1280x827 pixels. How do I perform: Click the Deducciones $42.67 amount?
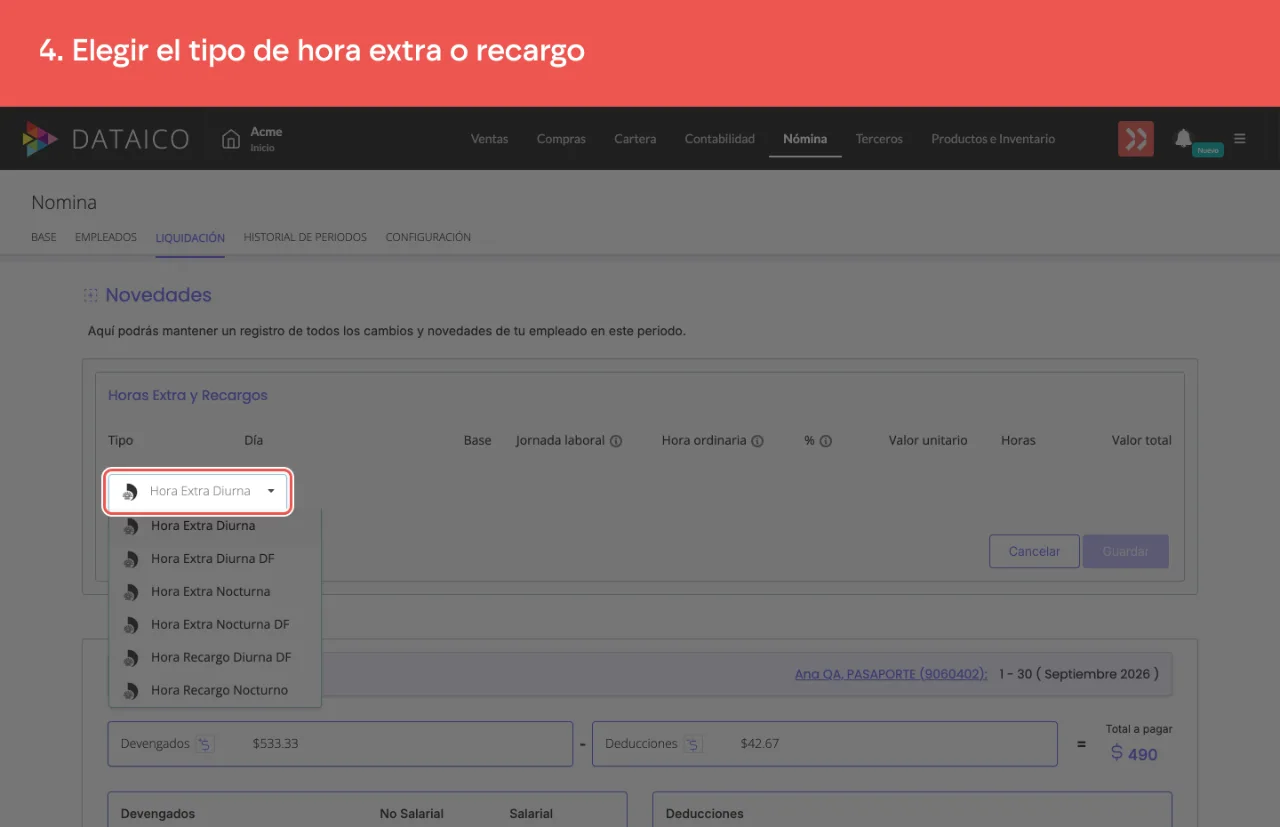click(760, 744)
